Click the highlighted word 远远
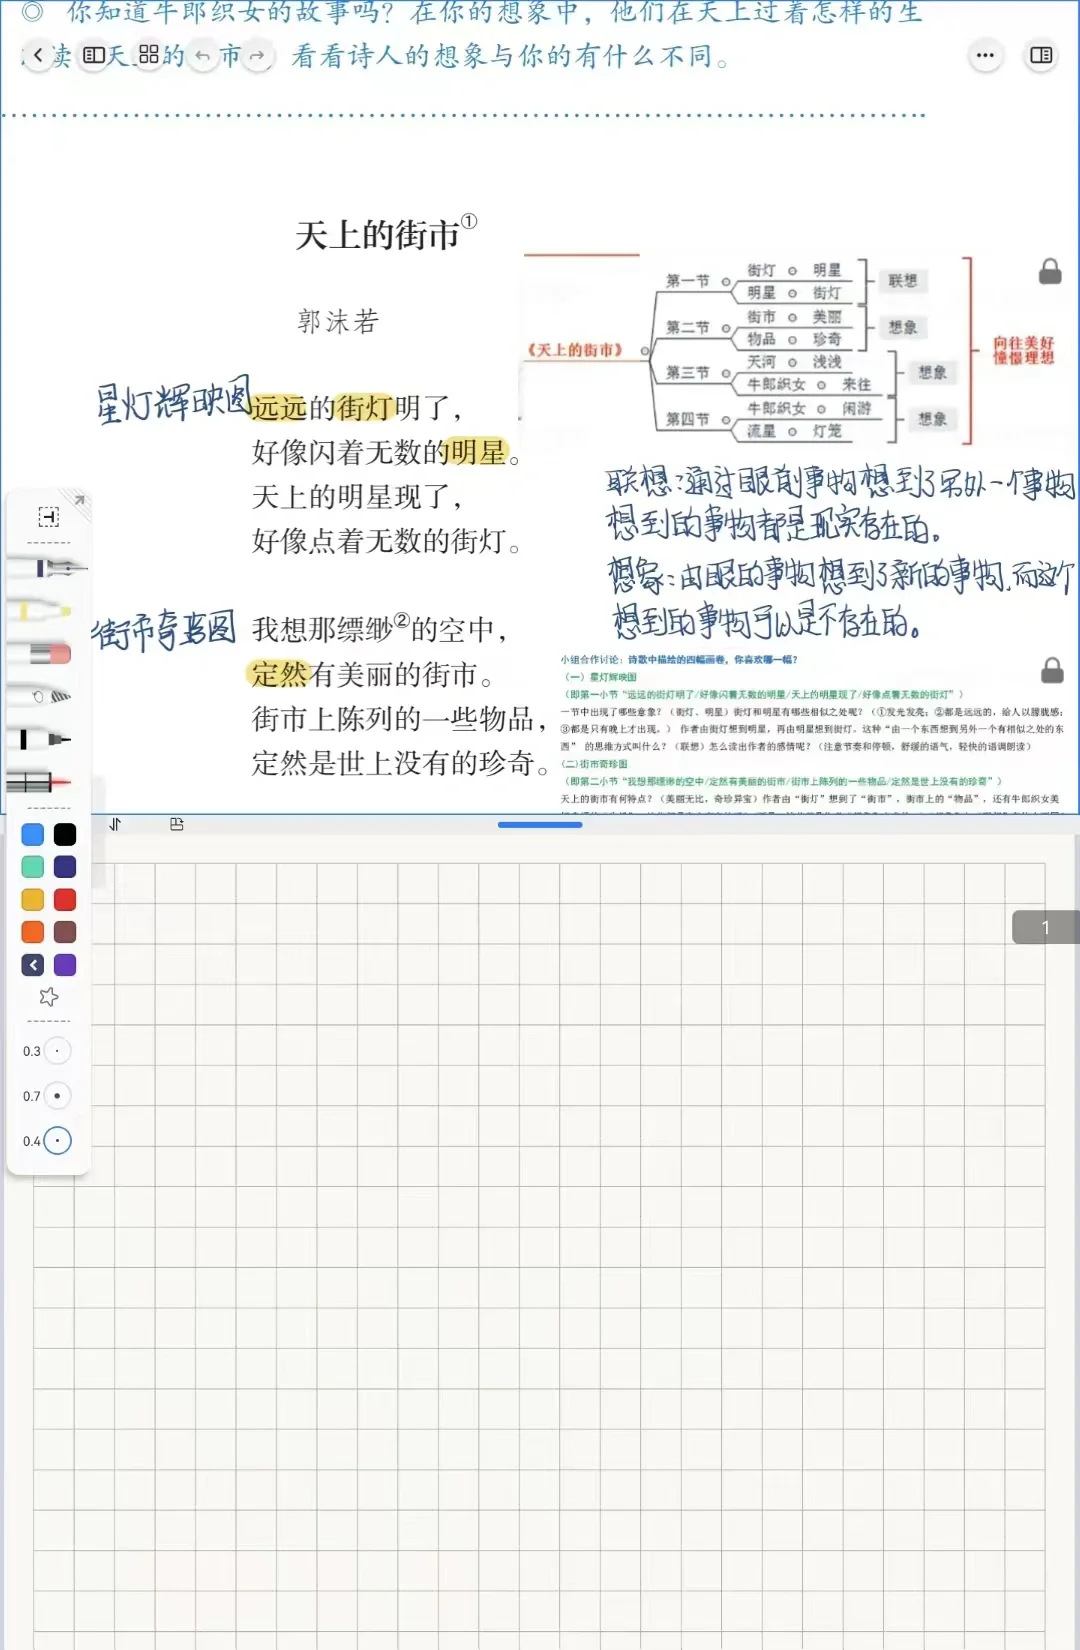1080x1650 pixels. (x=279, y=407)
